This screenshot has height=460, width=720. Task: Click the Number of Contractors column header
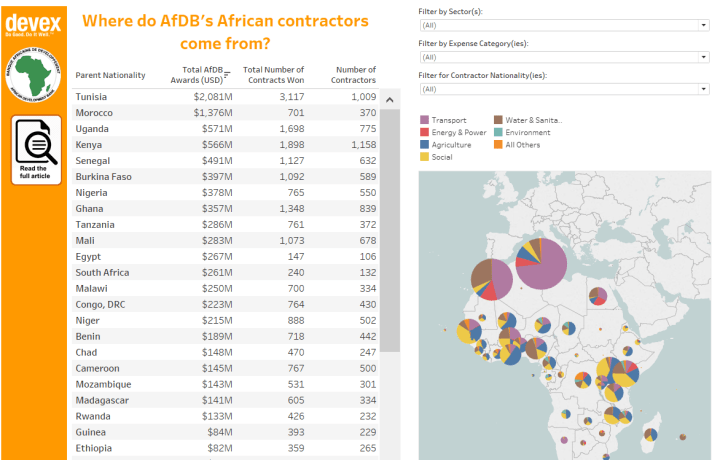[353, 75]
